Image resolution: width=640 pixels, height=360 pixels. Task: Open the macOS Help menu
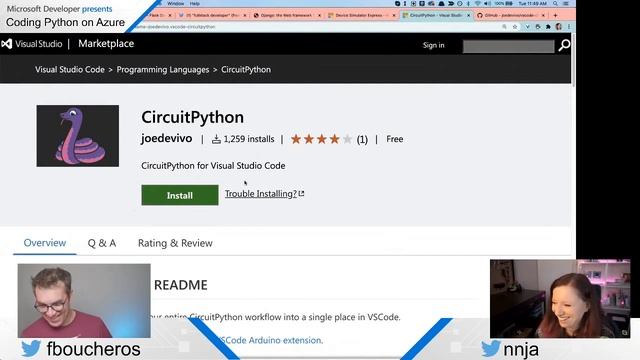tap(195, 3)
